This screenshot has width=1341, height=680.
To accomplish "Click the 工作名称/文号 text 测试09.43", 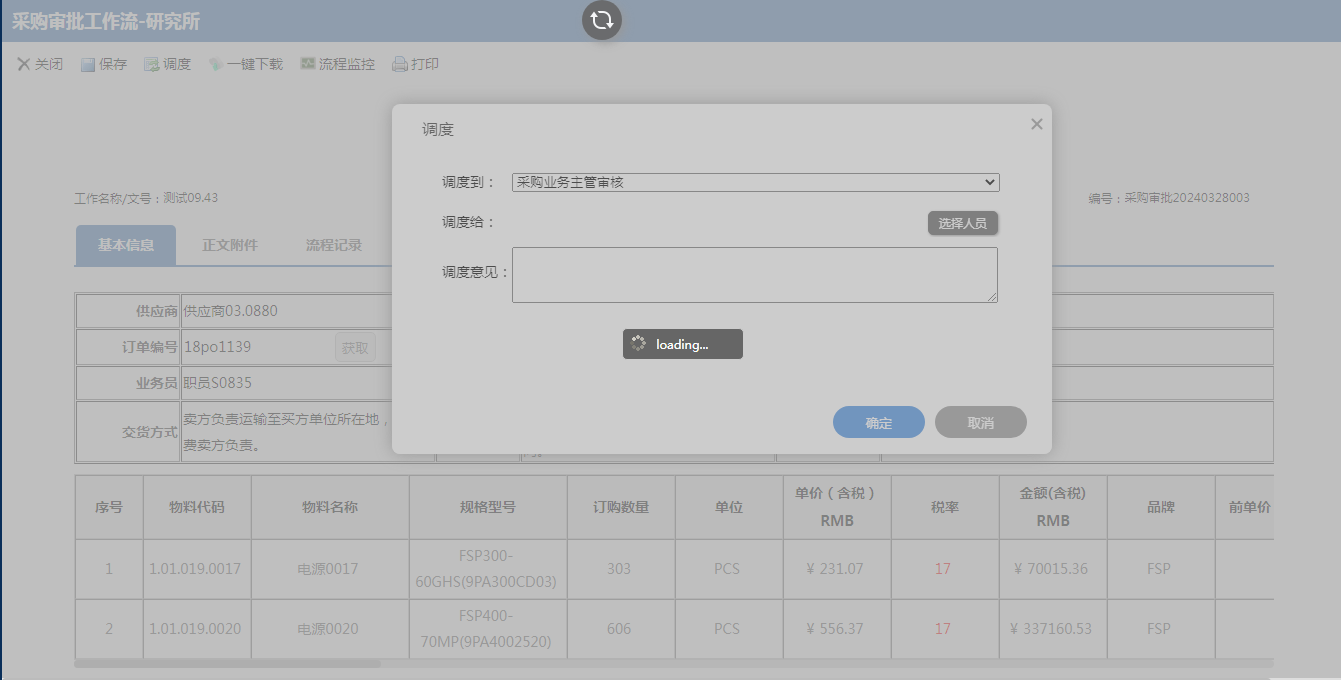I will coord(190,198).
